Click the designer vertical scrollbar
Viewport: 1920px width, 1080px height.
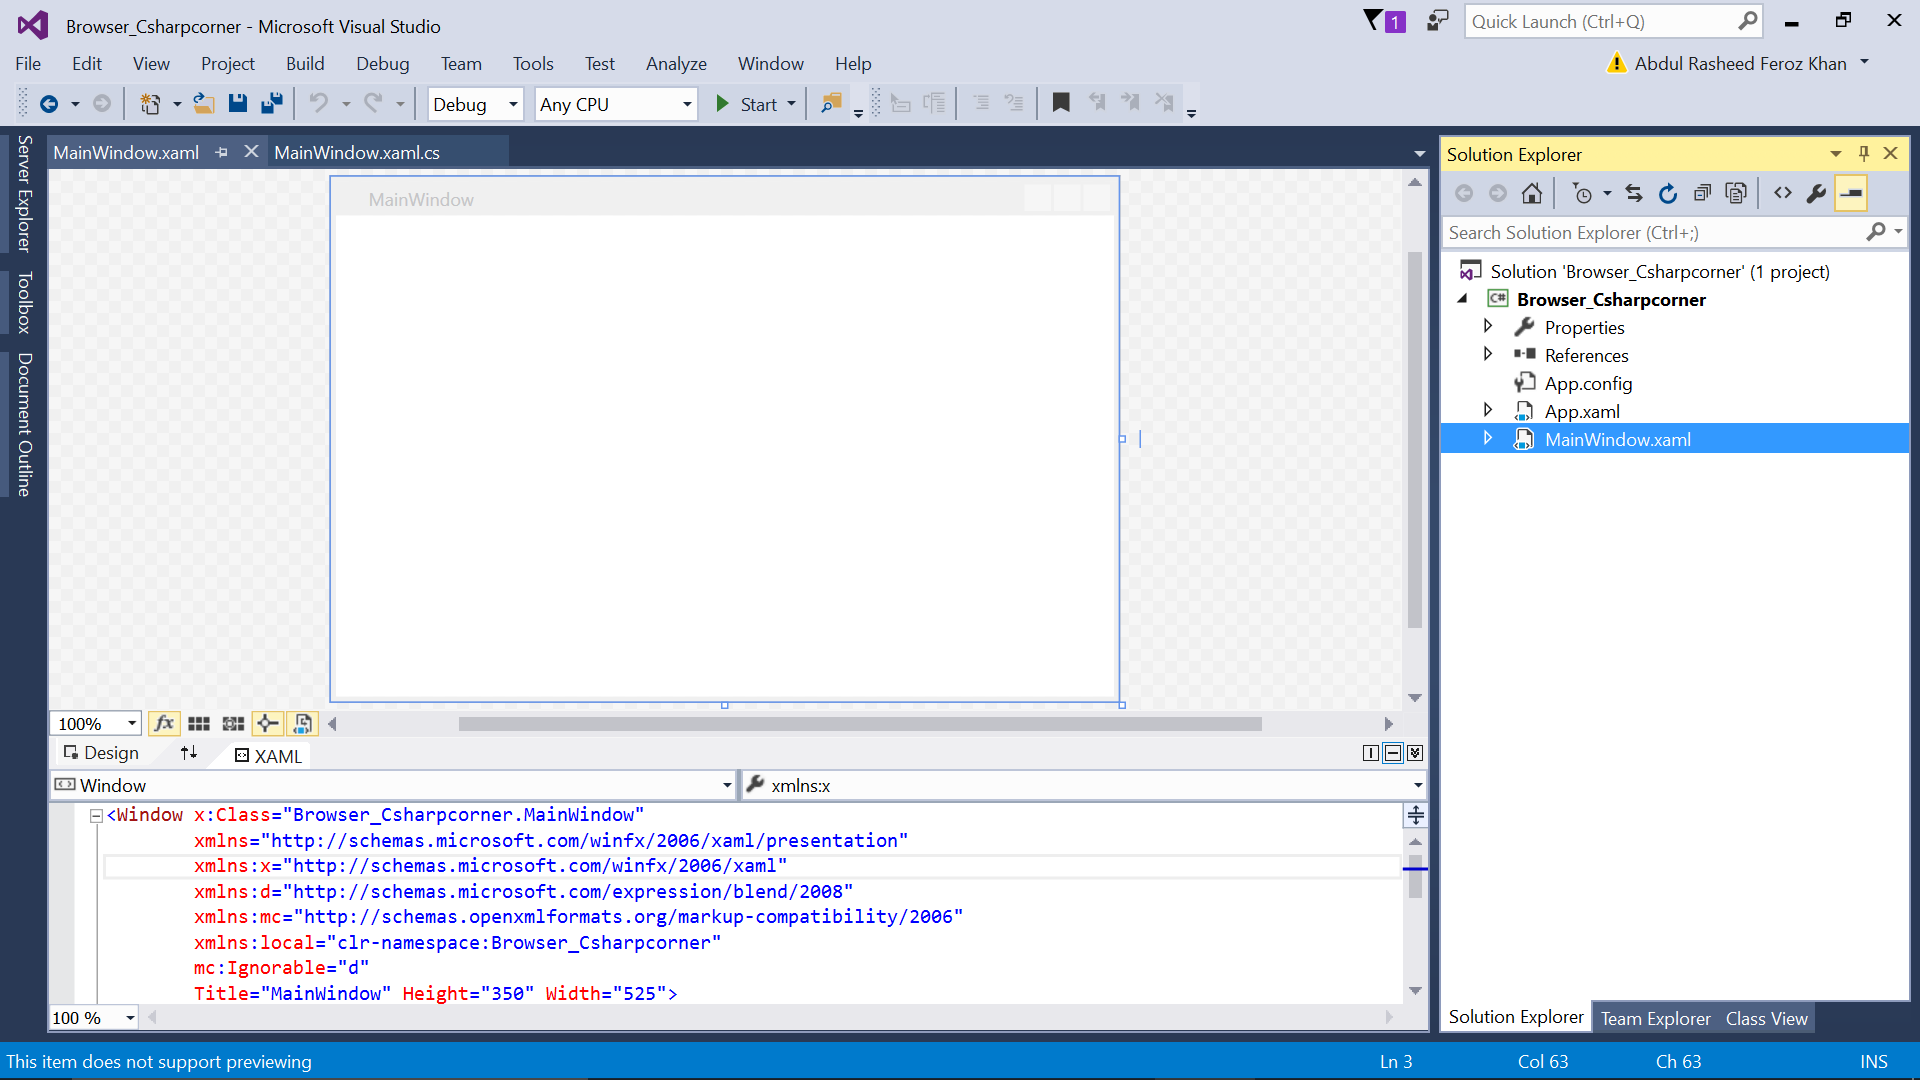coord(1414,440)
